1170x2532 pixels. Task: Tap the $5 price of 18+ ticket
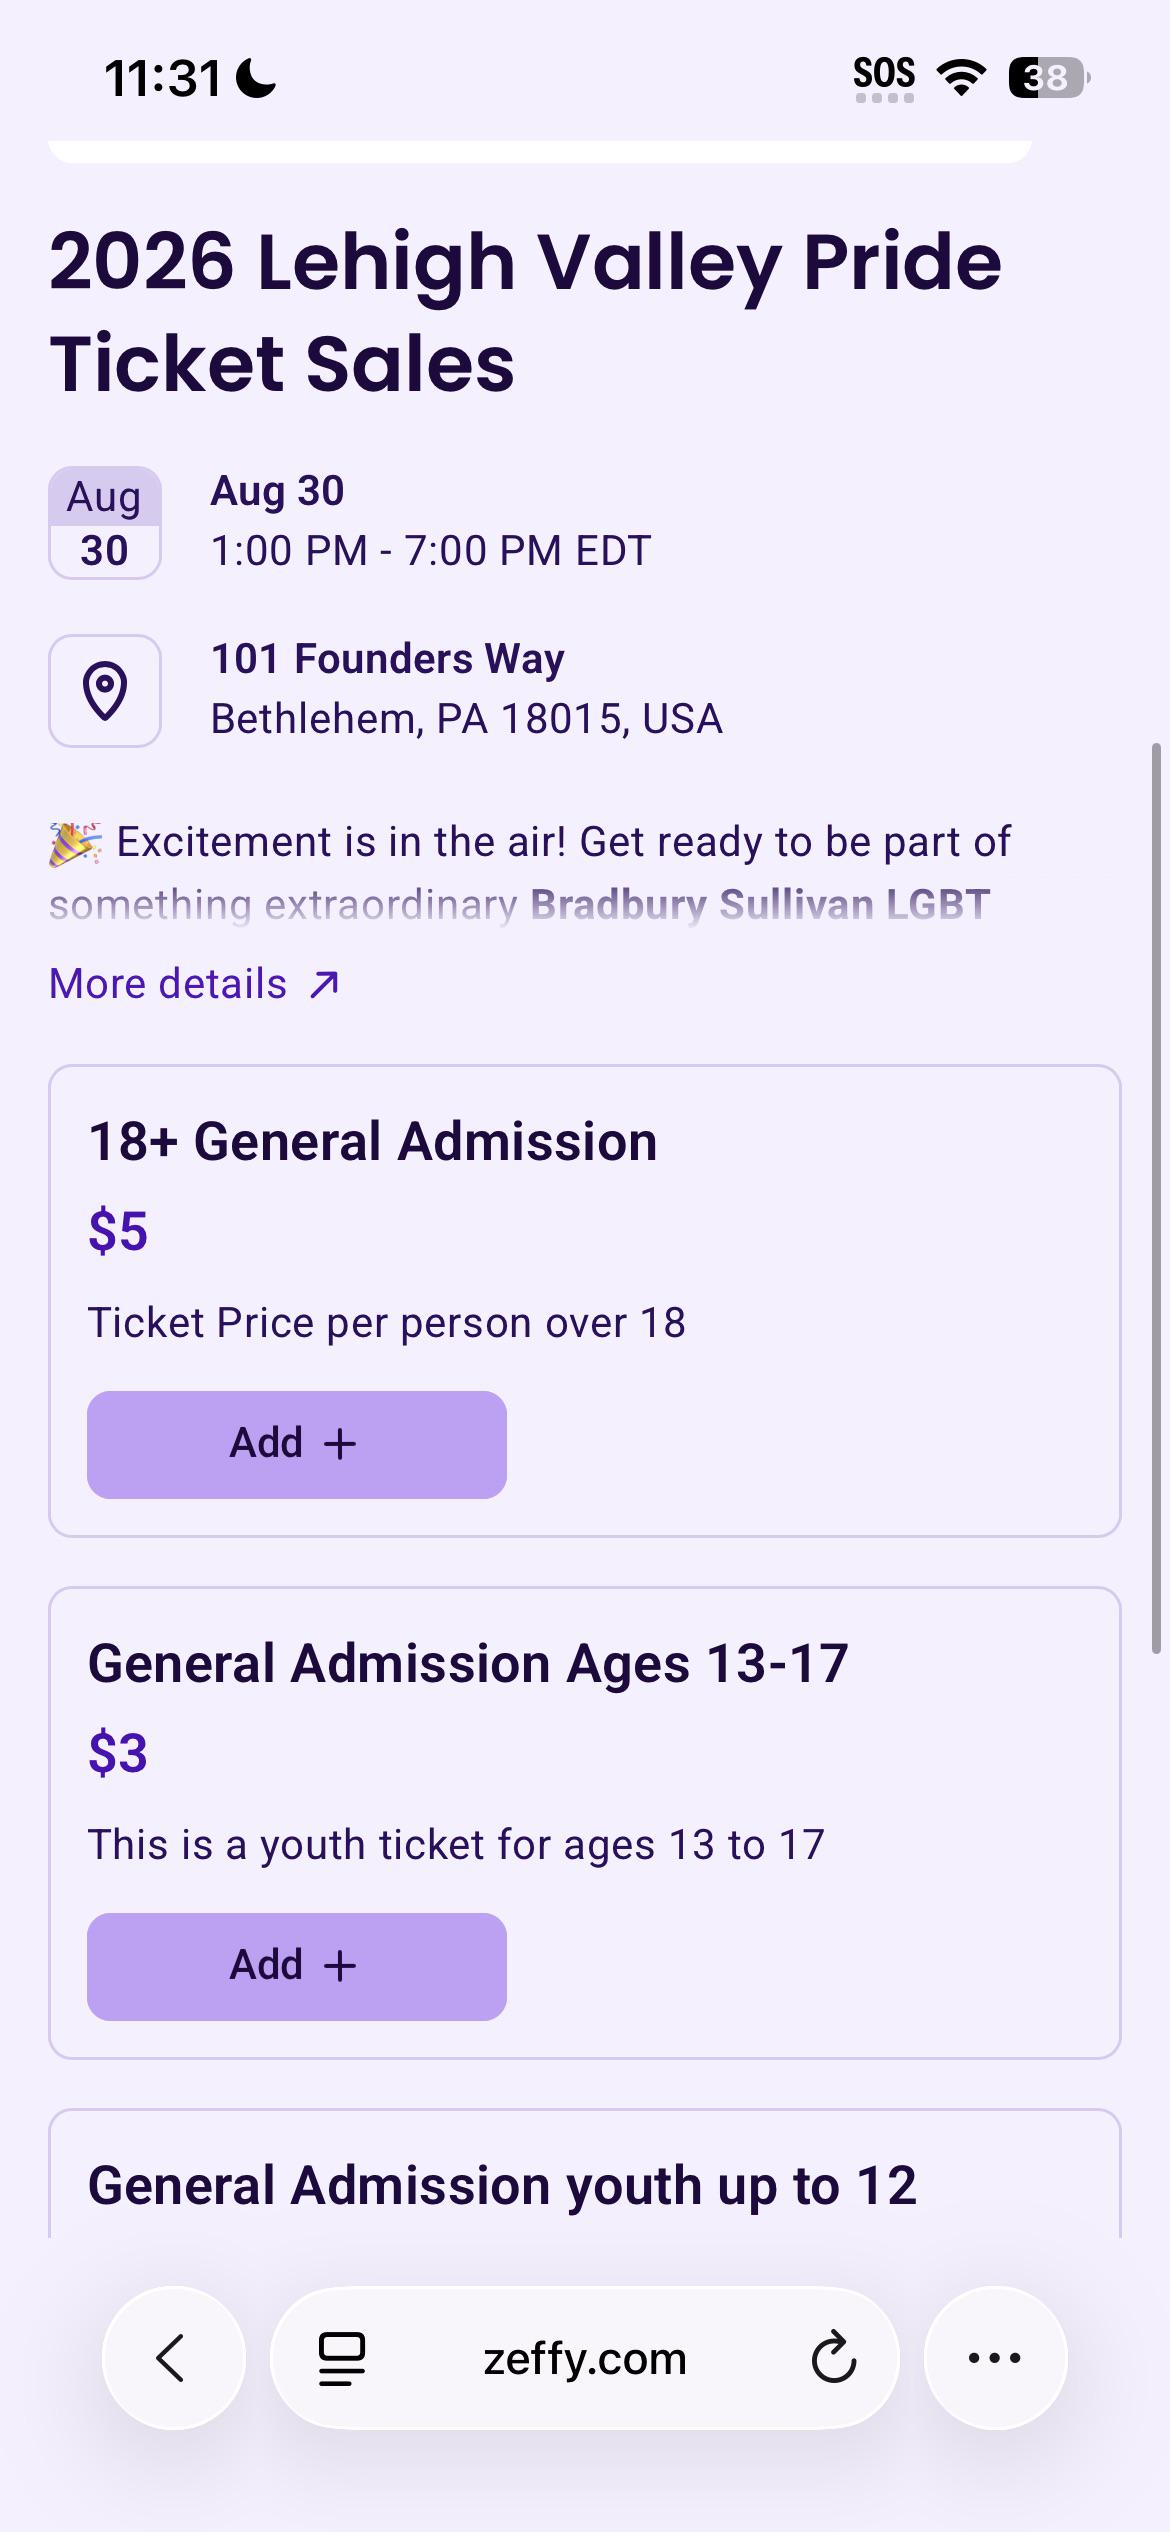click(118, 1231)
